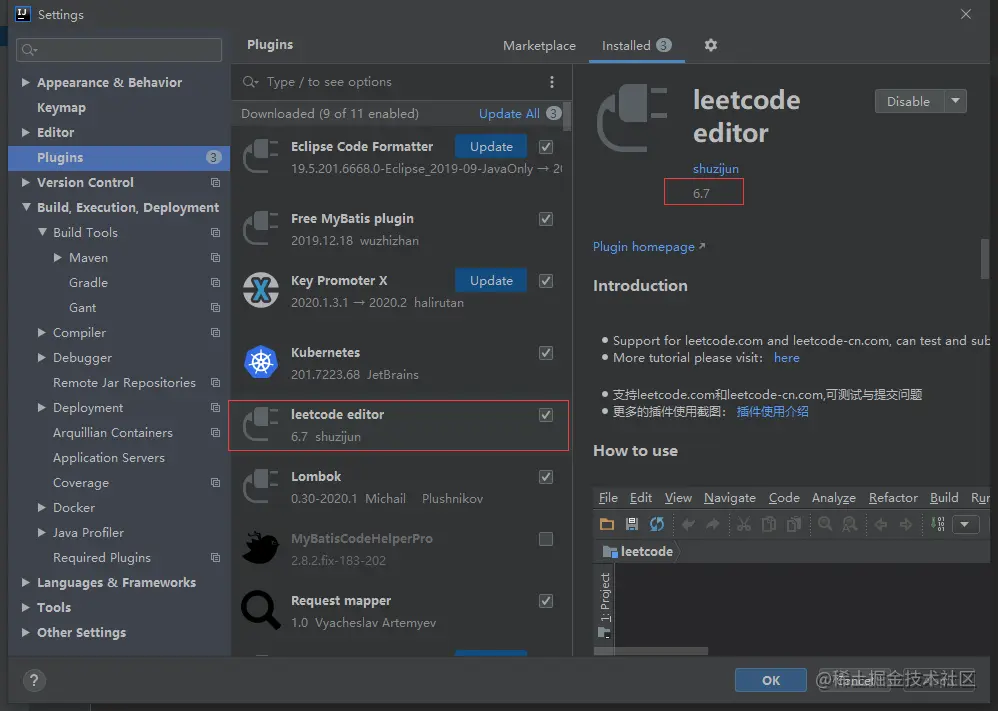998x711 pixels.
Task: Click the help question mark button
Action: tap(34, 680)
